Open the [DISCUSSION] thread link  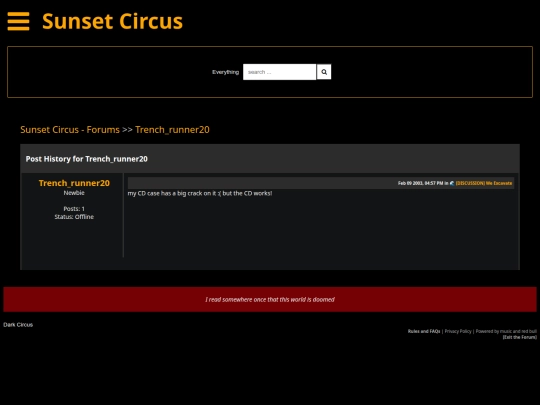pyautogui.click(x=484, y=183)
